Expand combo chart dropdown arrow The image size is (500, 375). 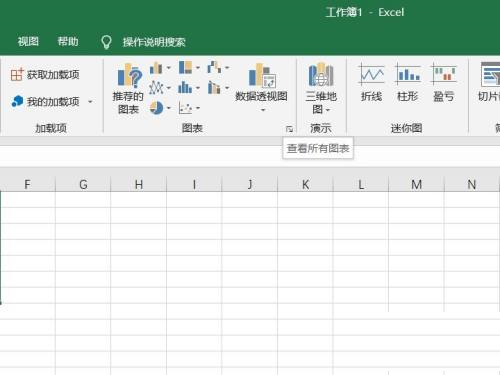pos(227,88)
